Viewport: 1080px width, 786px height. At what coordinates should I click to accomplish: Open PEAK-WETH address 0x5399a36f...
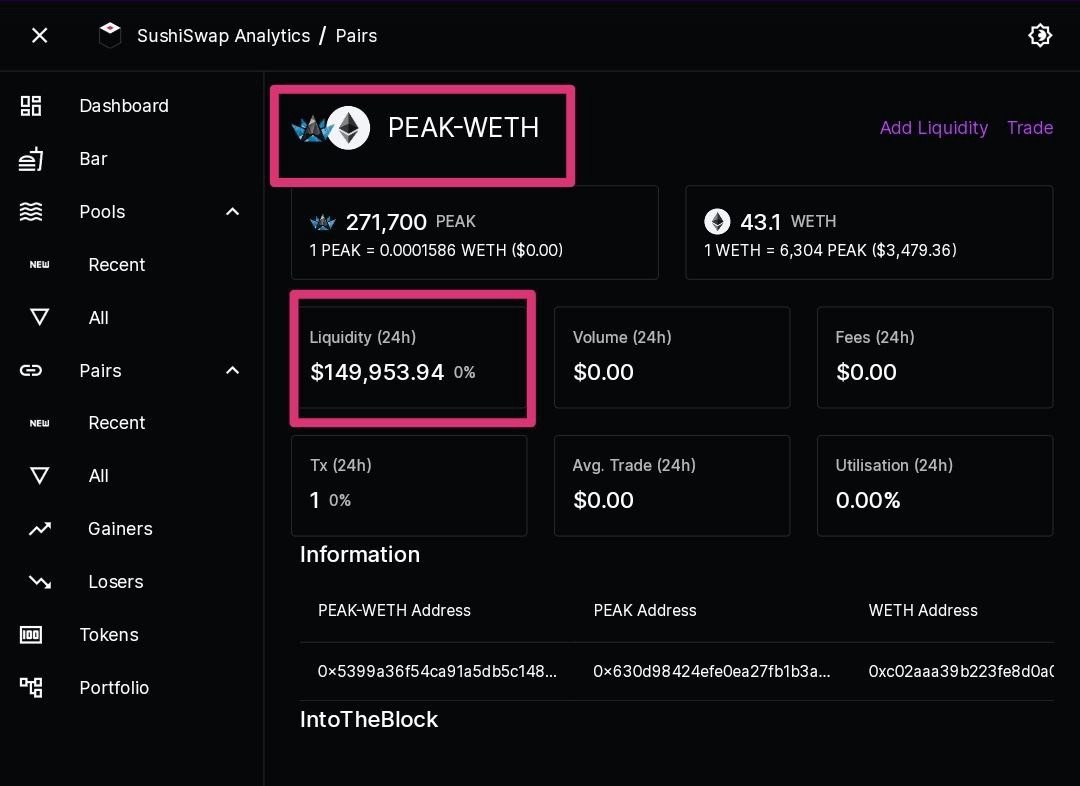(437, 671)
